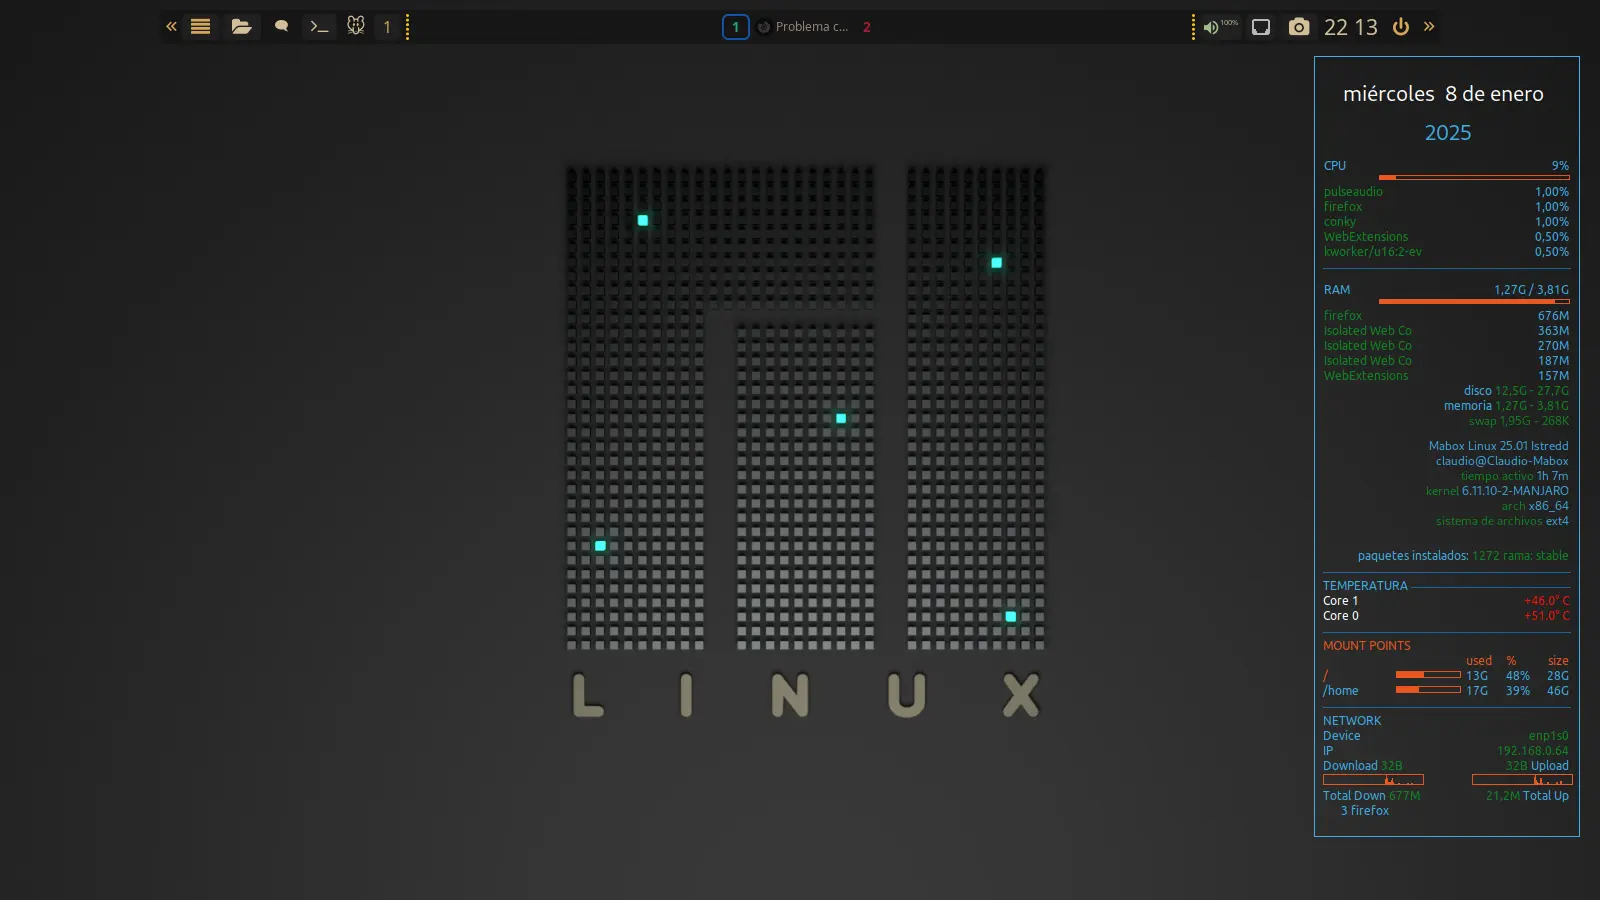Focus the 'Problema c...' window task button

[803, 27]
